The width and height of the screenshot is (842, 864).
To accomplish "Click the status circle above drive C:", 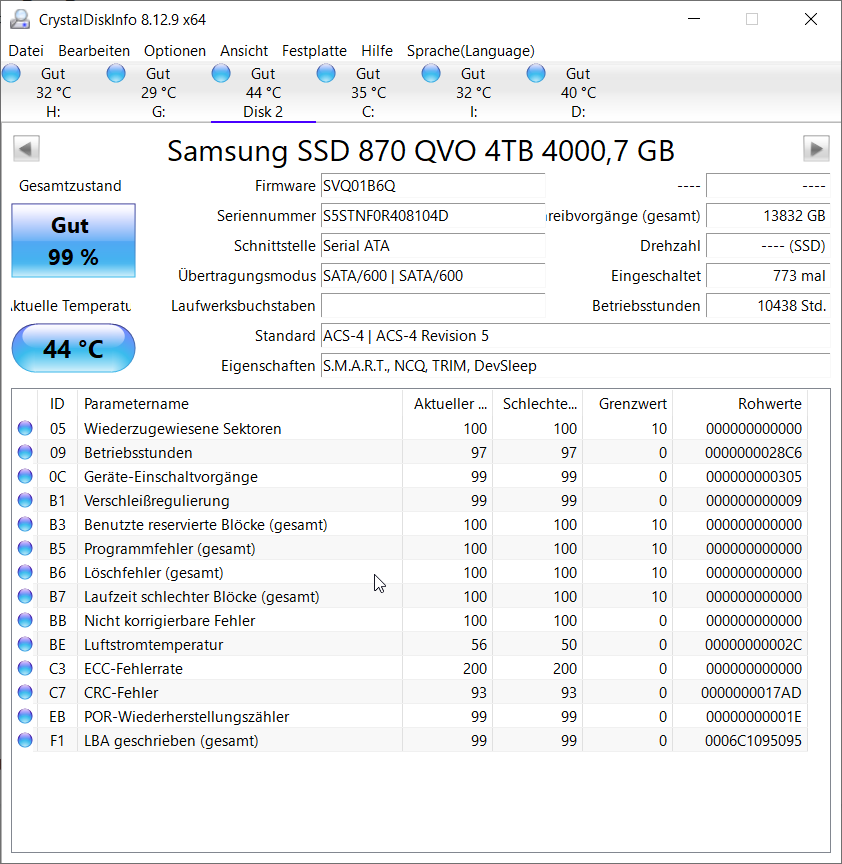I will (326, 72).
